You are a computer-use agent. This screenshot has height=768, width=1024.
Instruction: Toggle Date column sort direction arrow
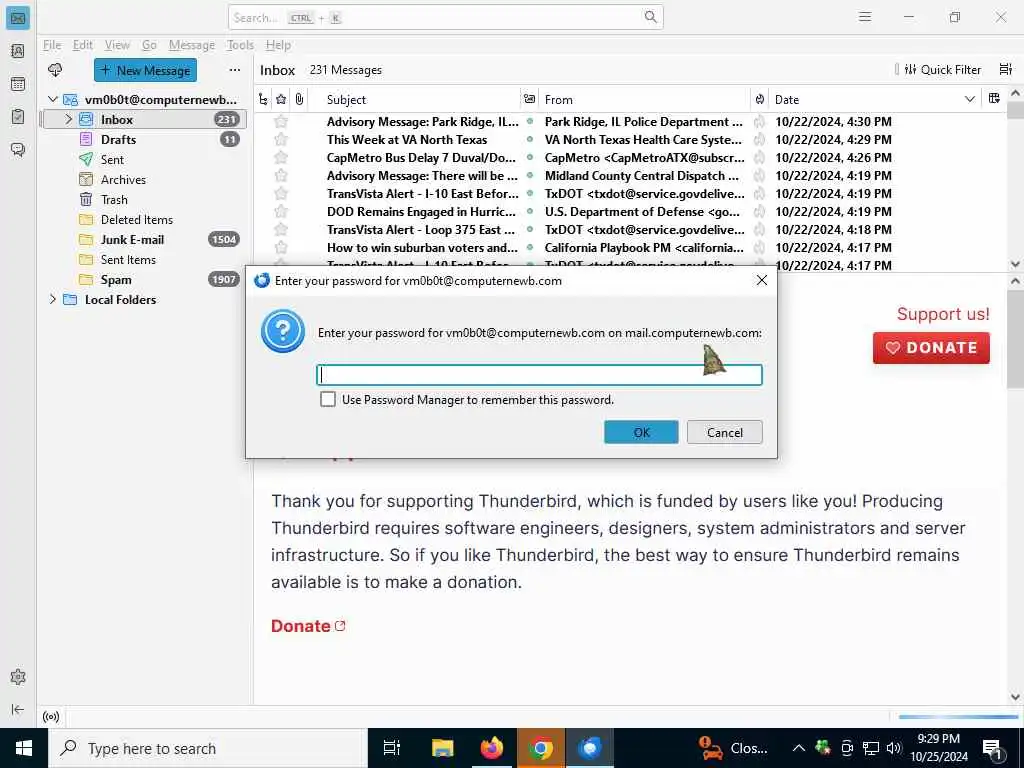tap(969, 99)
